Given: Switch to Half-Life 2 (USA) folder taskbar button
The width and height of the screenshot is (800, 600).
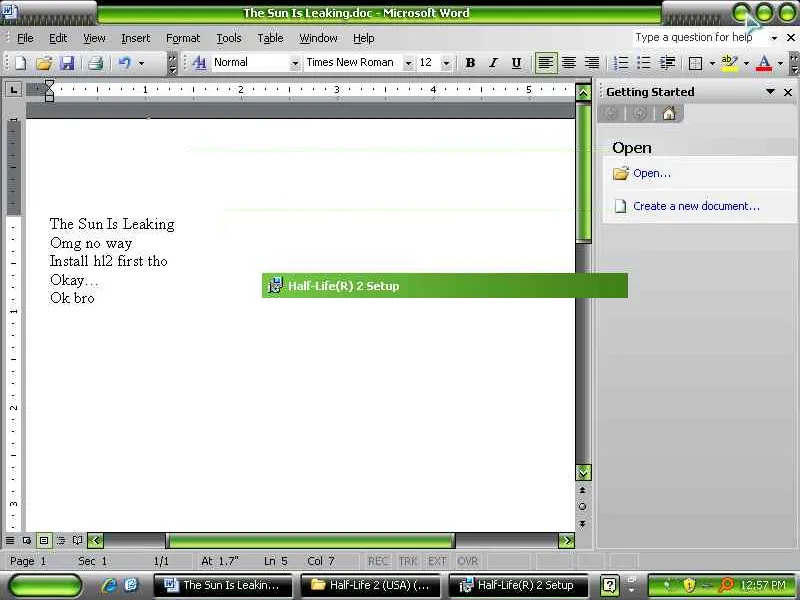Looking at the screenshot, I should (x=370, y=585).
